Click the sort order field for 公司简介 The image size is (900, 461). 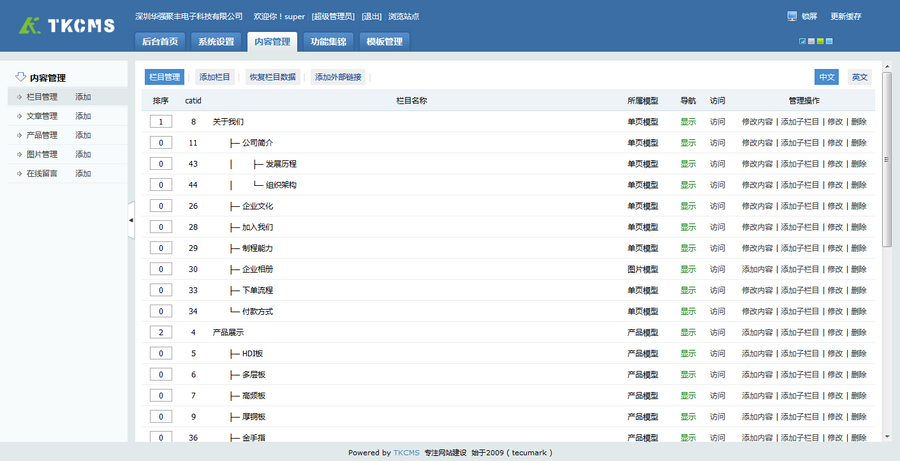tap(161, 143)
